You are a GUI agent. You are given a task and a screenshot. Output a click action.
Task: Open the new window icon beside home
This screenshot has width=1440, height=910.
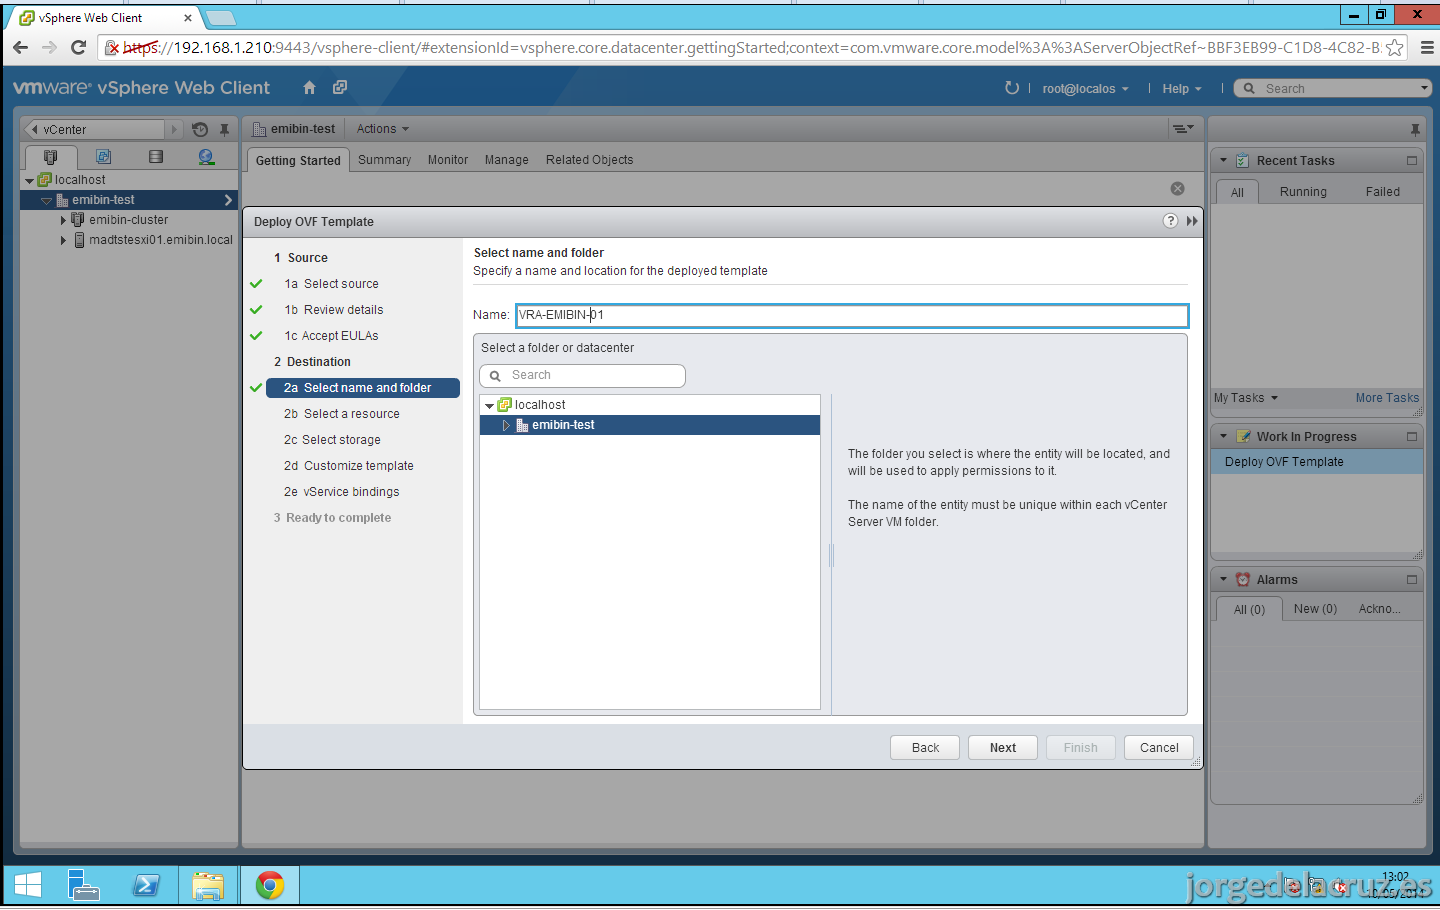340,88
